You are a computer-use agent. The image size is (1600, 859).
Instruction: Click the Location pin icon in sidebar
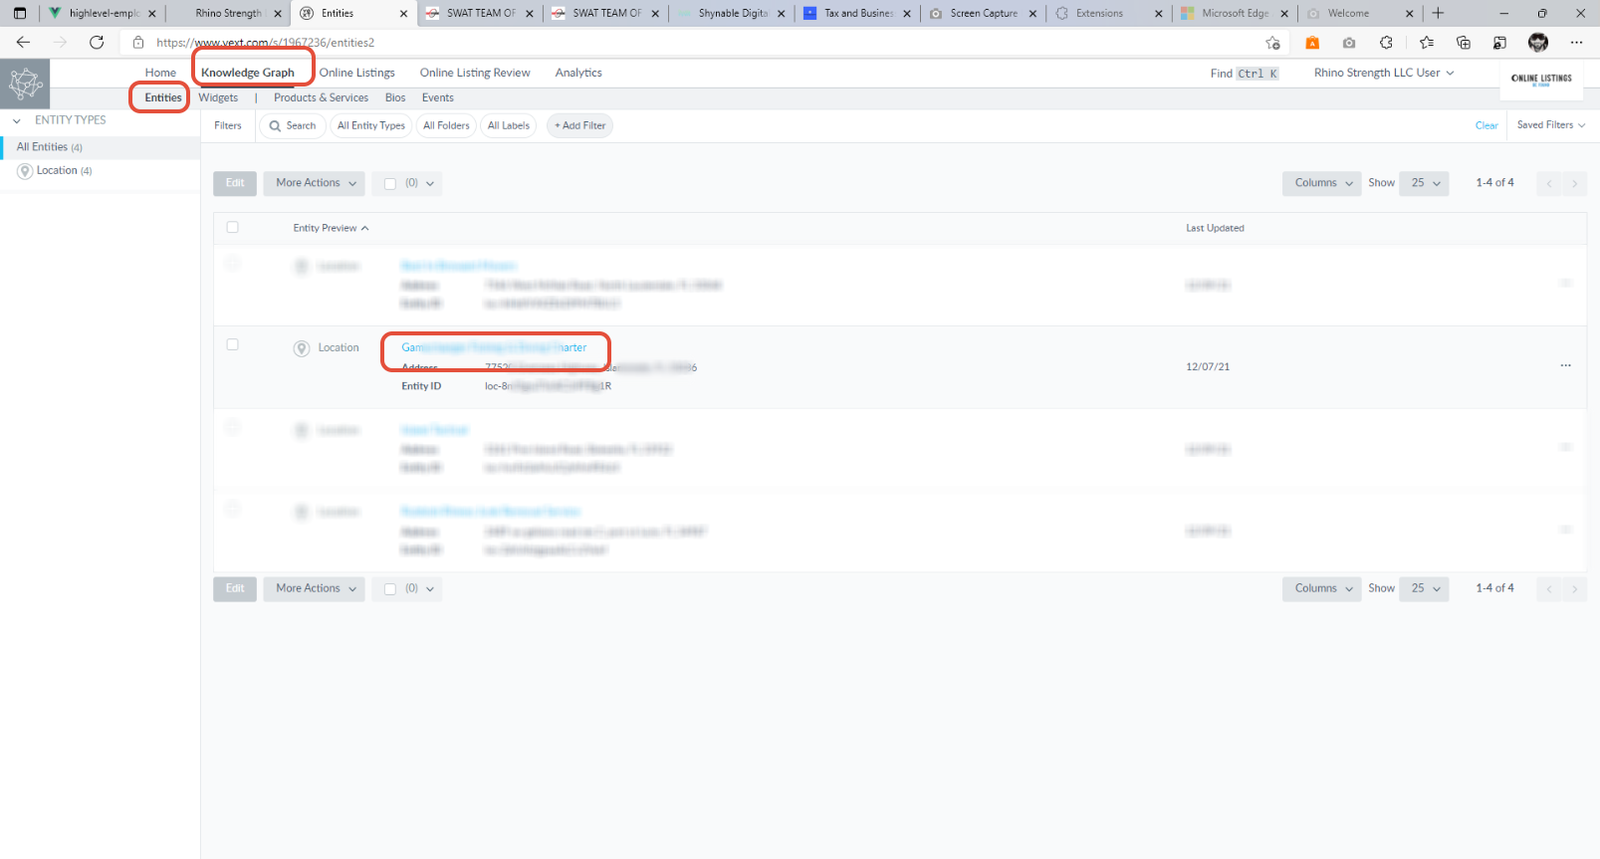(x=25, y=171)
